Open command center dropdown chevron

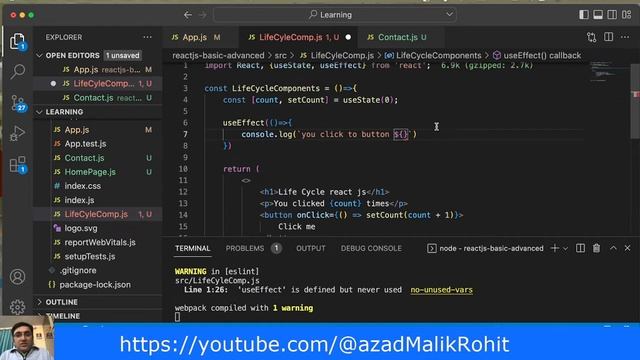[x=449, y=15]
